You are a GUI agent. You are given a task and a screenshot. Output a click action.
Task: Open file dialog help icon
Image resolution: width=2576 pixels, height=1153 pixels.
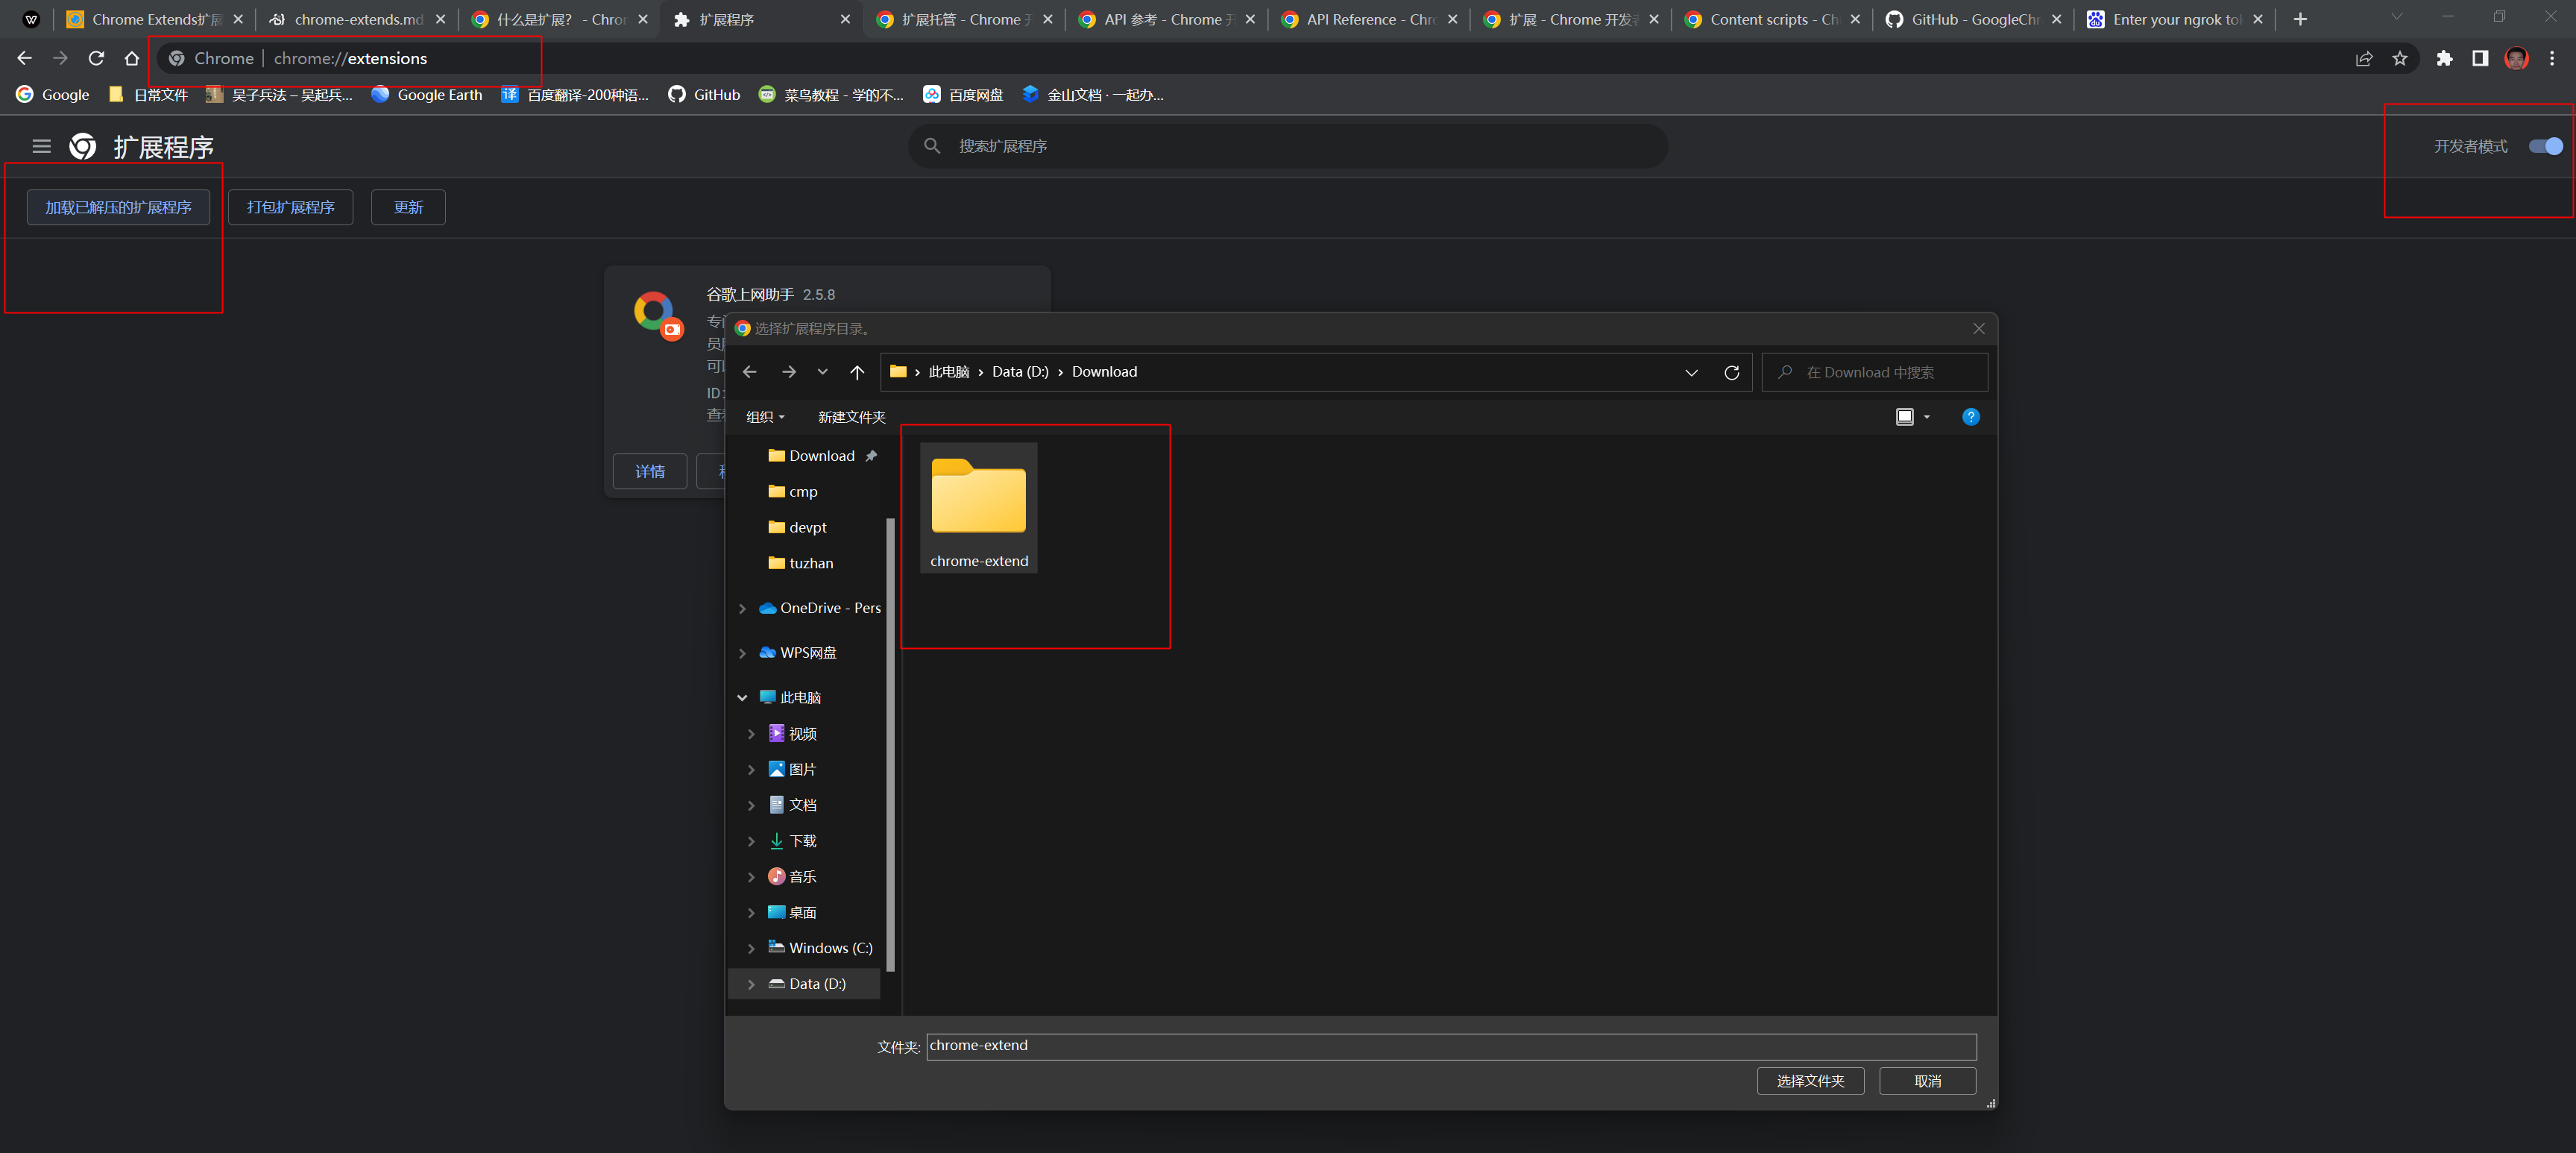click(1970, 417)
